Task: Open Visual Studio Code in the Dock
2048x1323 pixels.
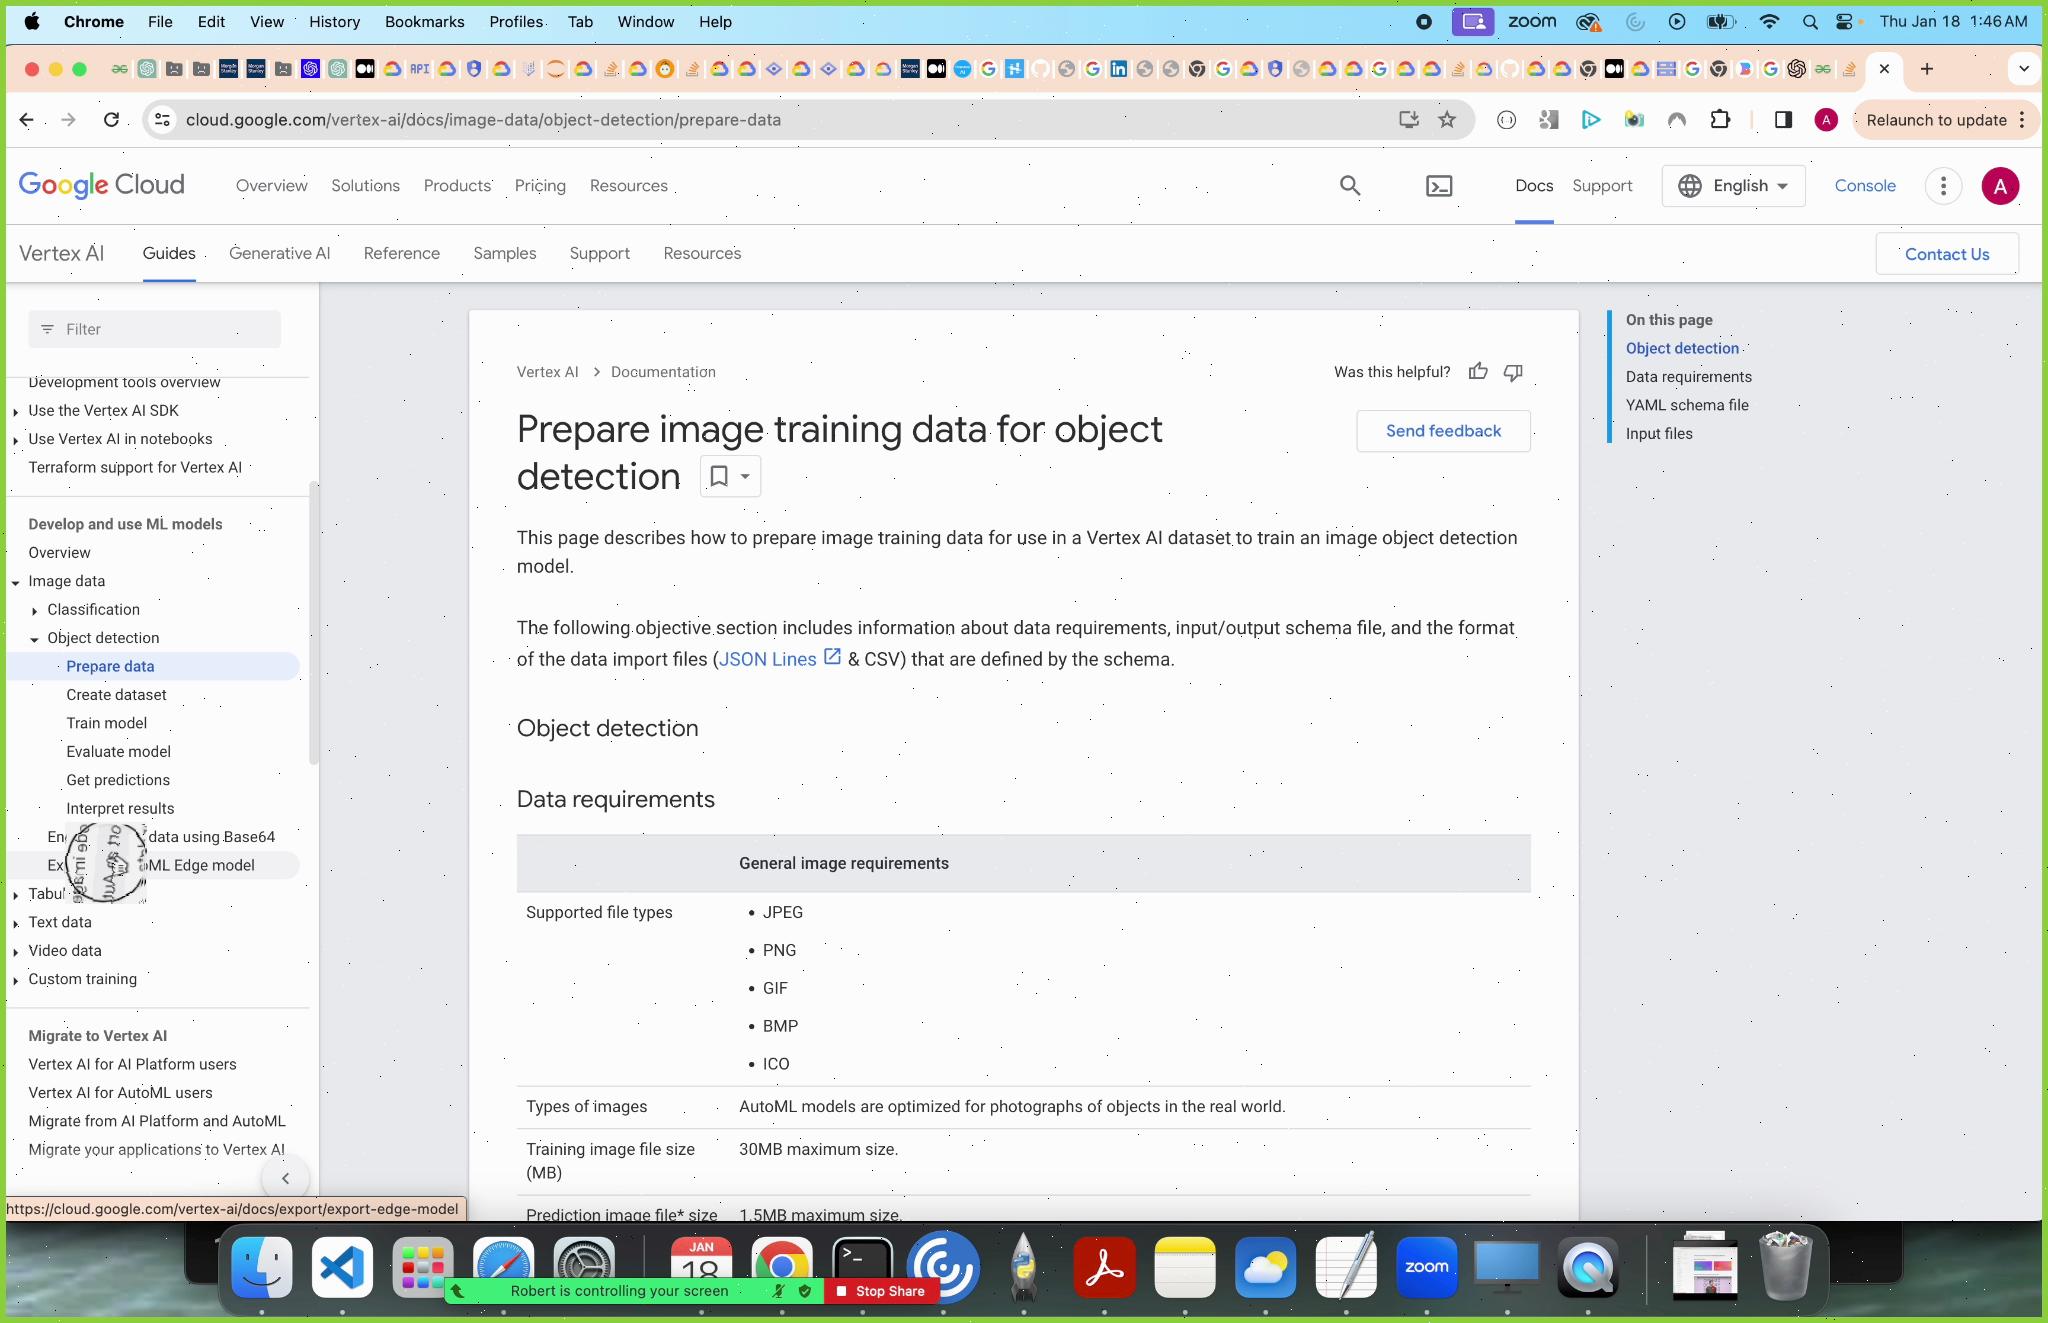Action: pos(342,1267)
